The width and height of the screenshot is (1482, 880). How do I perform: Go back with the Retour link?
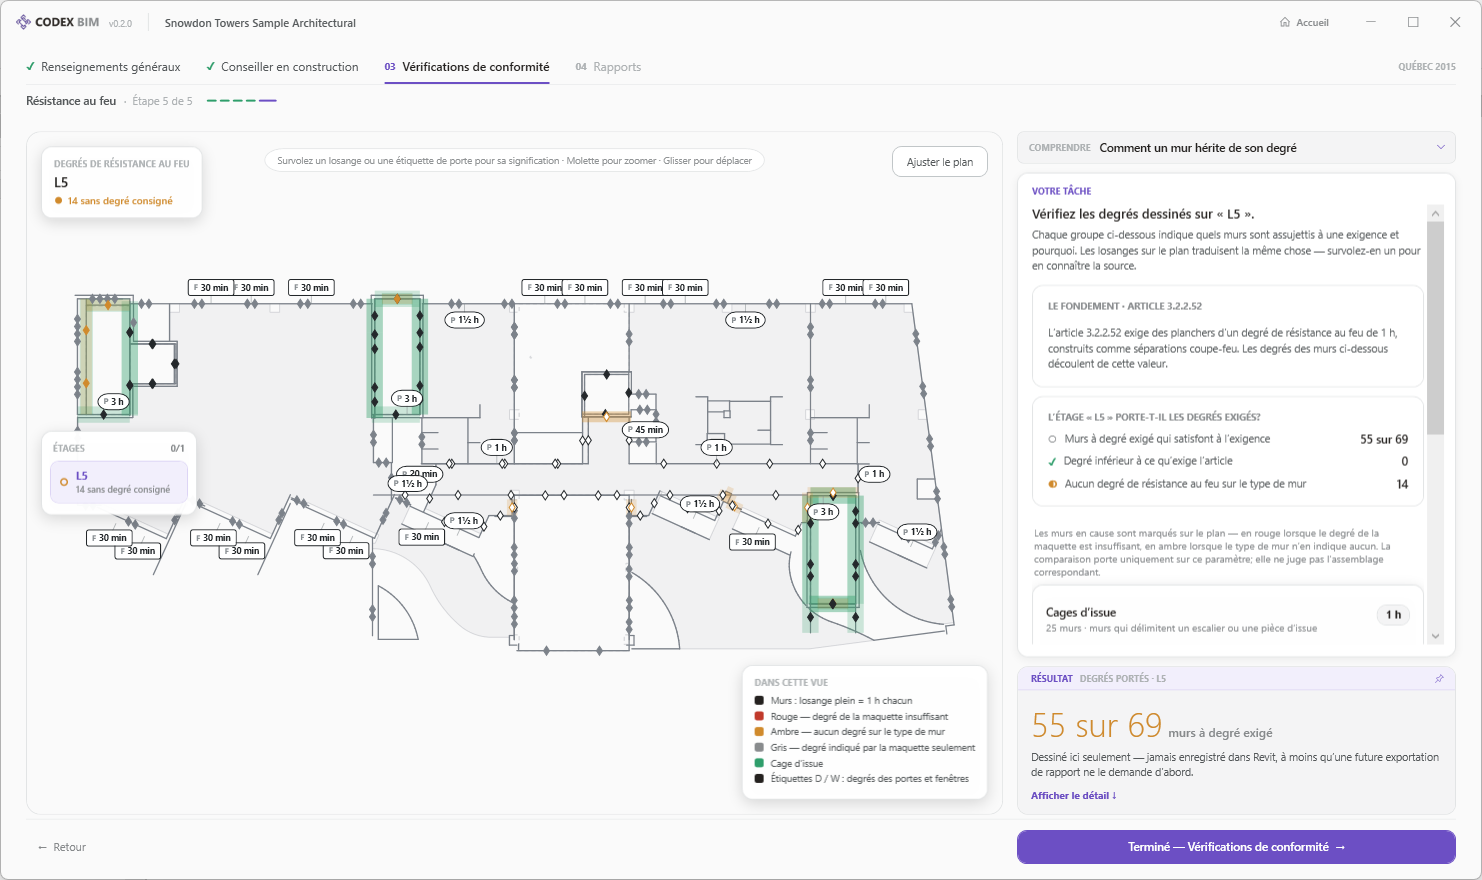[62, 847]
